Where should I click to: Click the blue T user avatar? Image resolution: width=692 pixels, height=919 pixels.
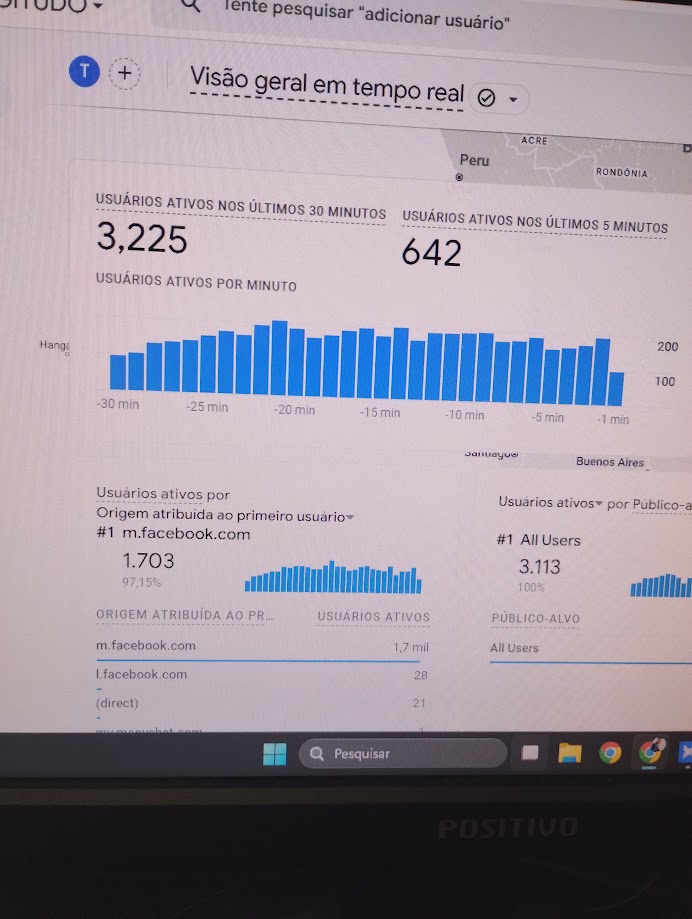[84, 72]
